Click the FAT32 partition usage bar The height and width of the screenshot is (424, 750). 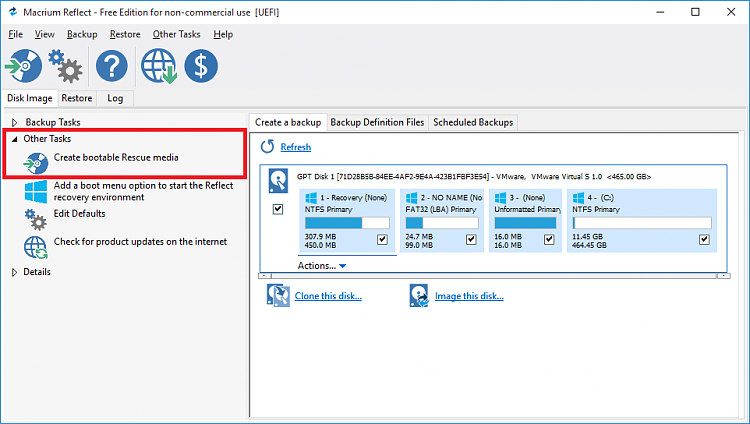442,223
